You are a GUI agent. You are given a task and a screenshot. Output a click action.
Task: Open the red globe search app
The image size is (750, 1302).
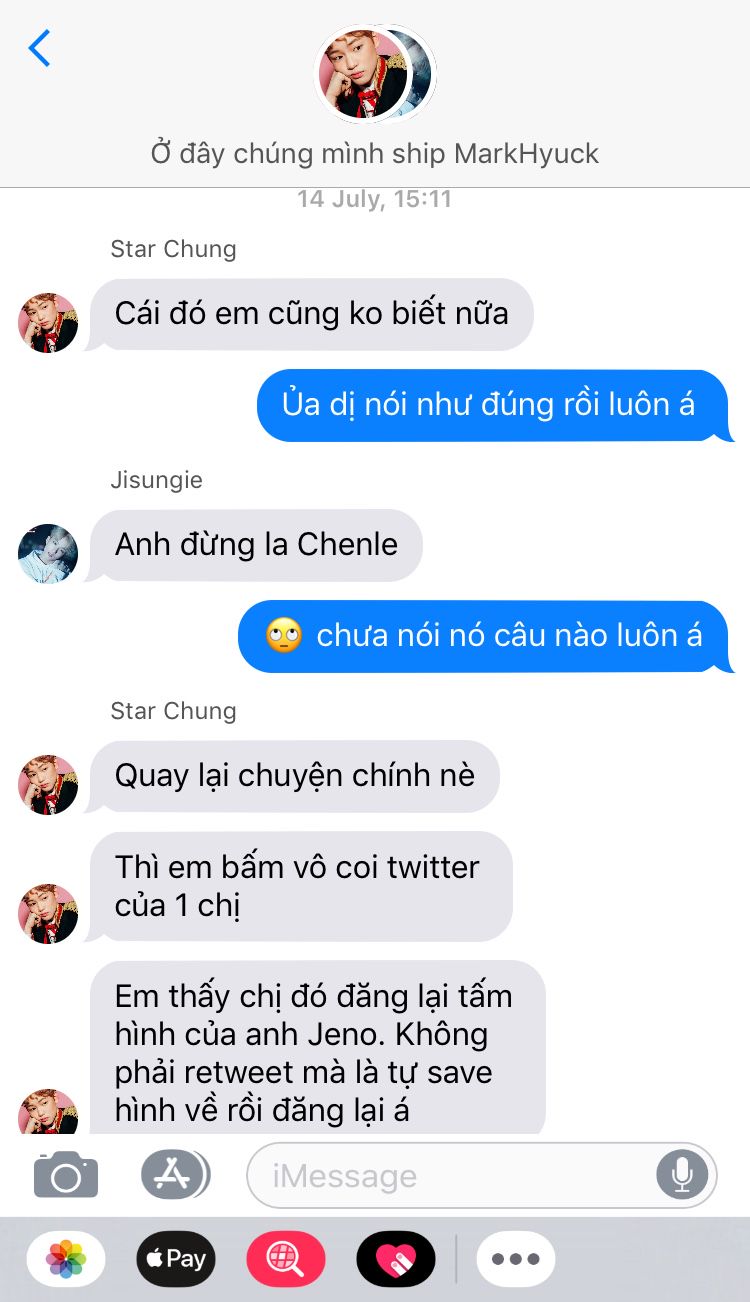(x=286, y=1259)
